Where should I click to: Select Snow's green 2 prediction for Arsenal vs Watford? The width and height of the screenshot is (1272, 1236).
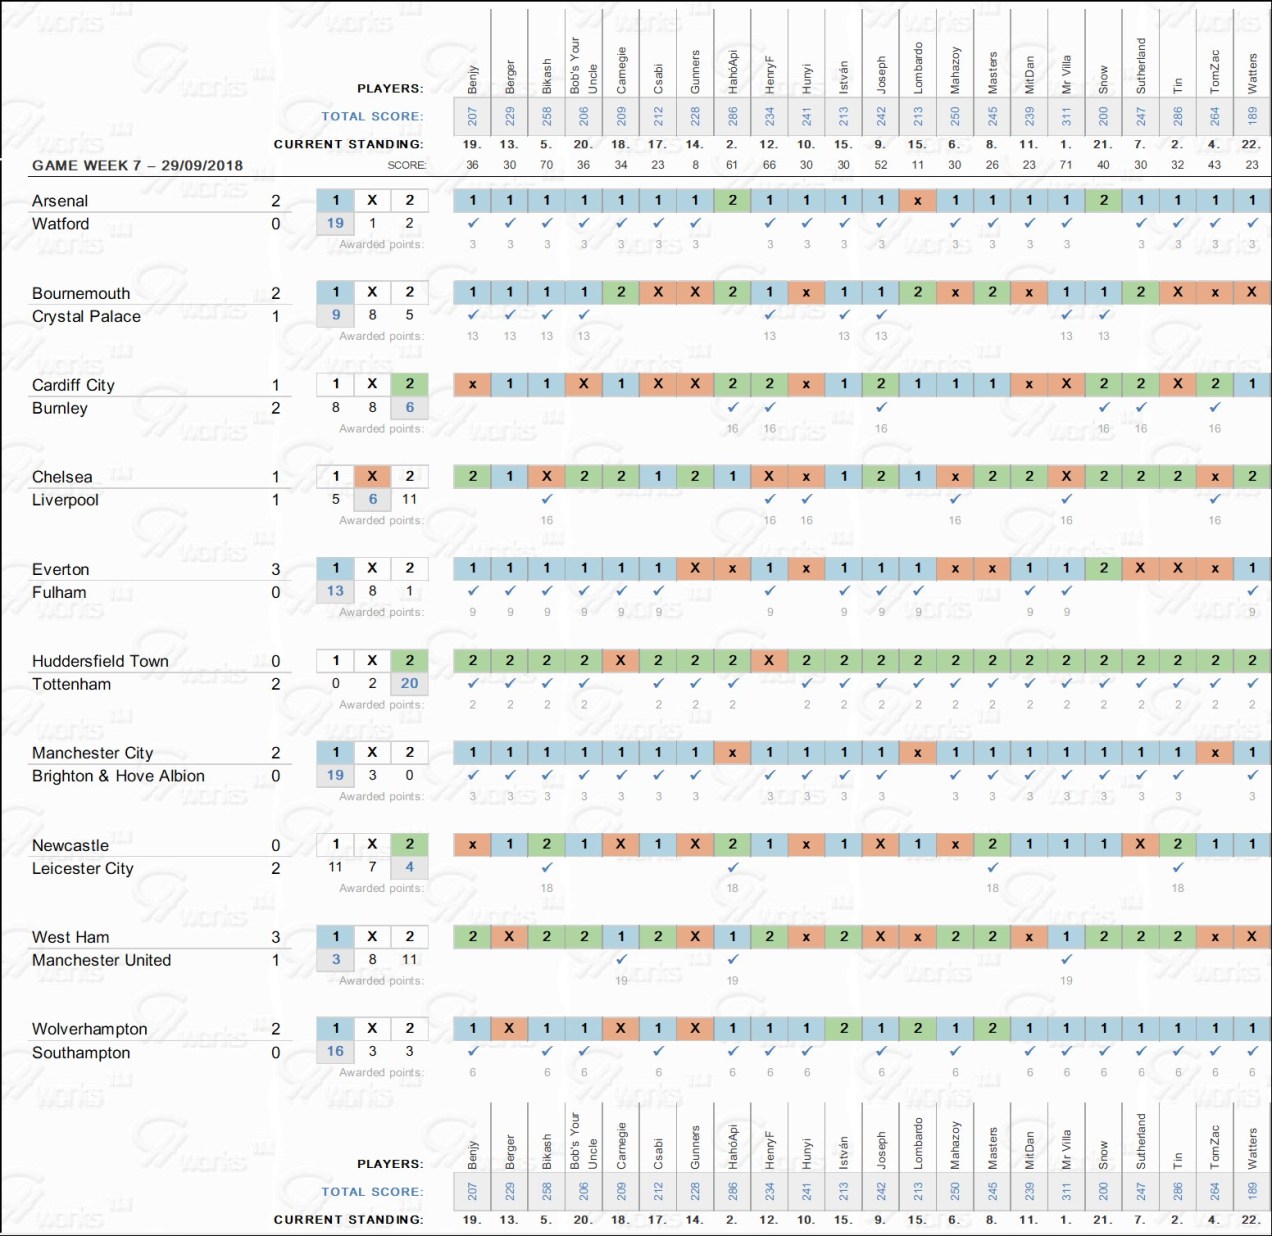1104,200
